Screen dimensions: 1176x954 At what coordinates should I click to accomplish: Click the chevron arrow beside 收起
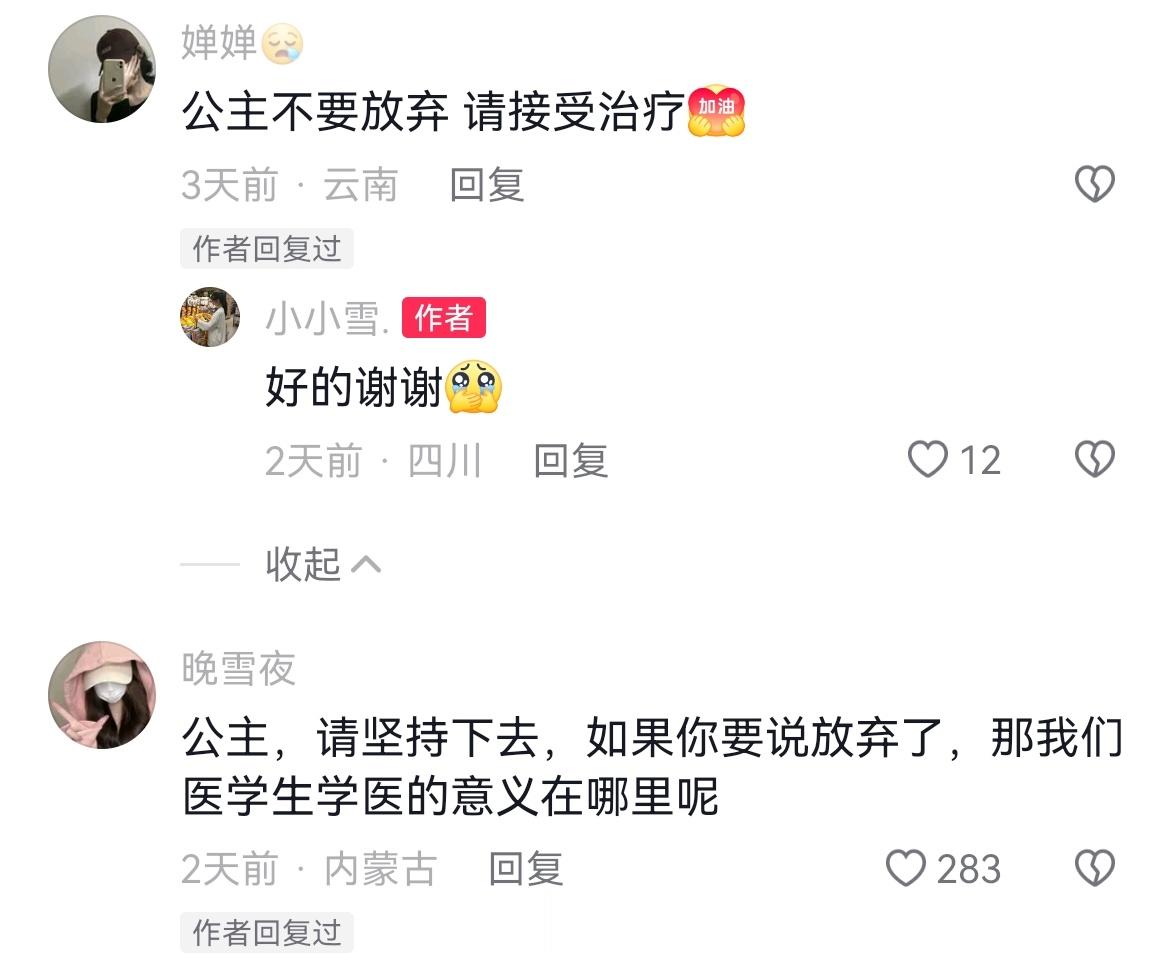[366, 564]
